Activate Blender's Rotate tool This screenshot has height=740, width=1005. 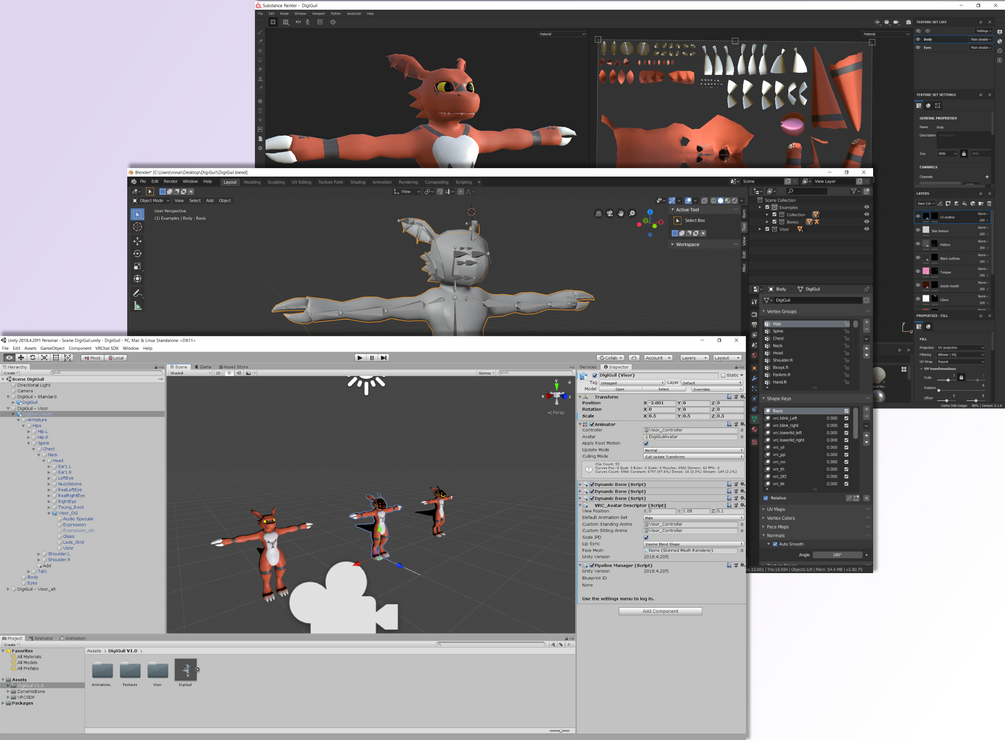tap(137, 254)
